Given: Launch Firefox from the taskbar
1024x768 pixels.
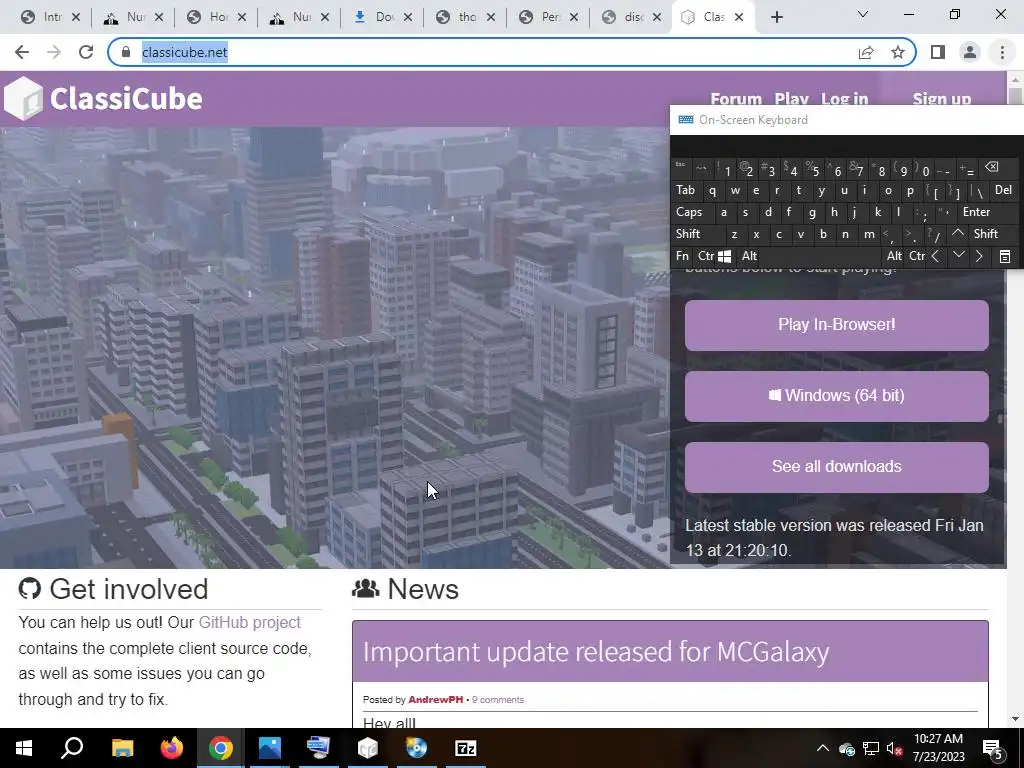Looking at the screenshot, I should pos(172,748).
